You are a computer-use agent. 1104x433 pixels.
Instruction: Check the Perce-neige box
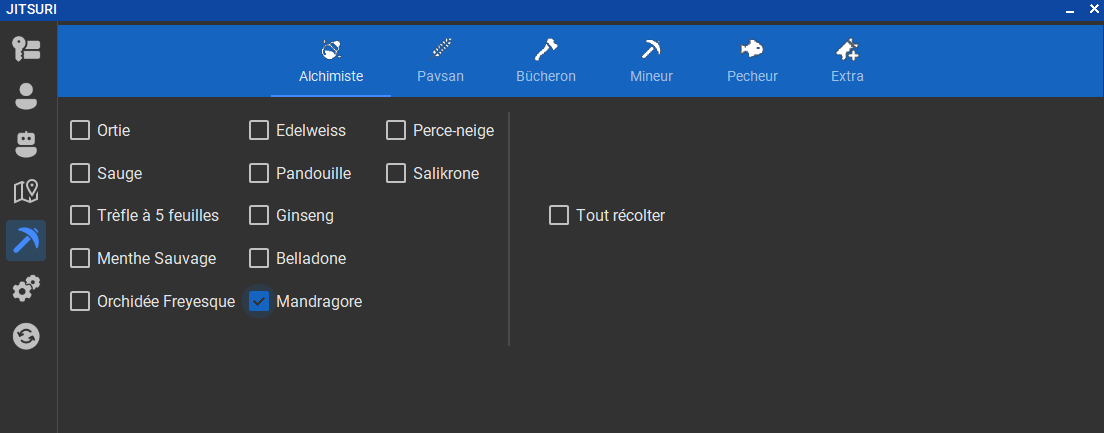(396, 130)
